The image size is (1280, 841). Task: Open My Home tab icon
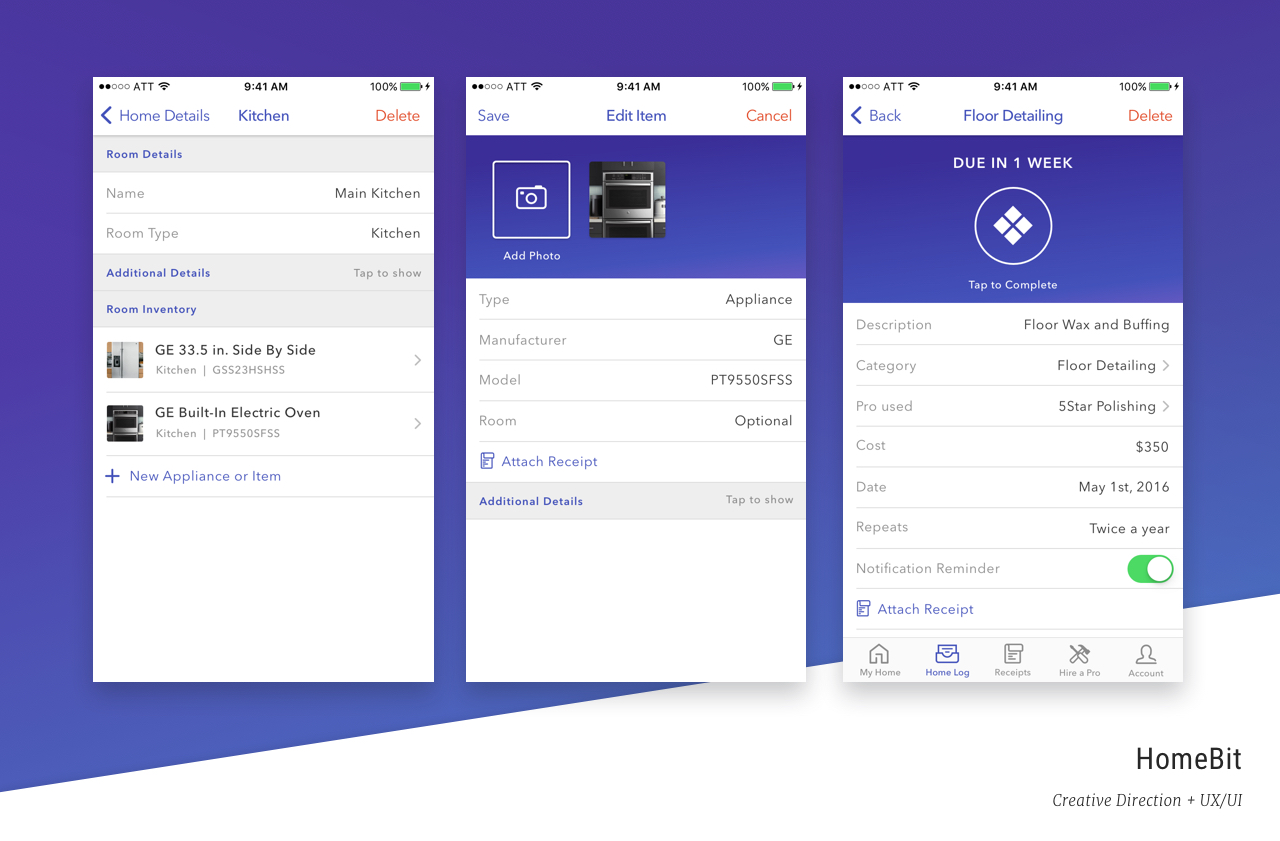click(879, 655)
